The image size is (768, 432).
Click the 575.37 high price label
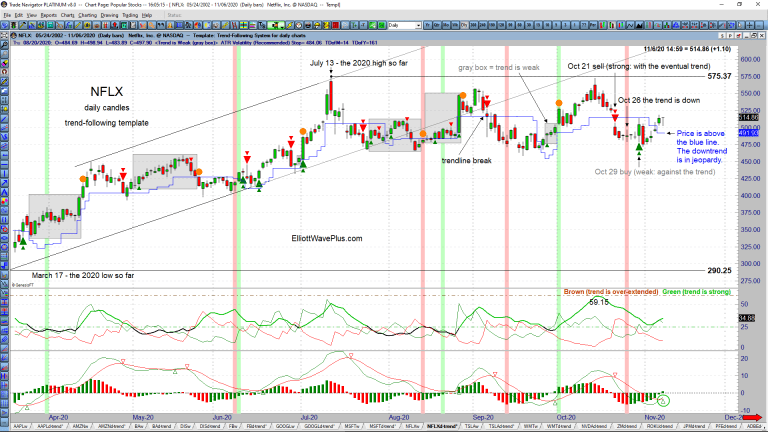720,76
